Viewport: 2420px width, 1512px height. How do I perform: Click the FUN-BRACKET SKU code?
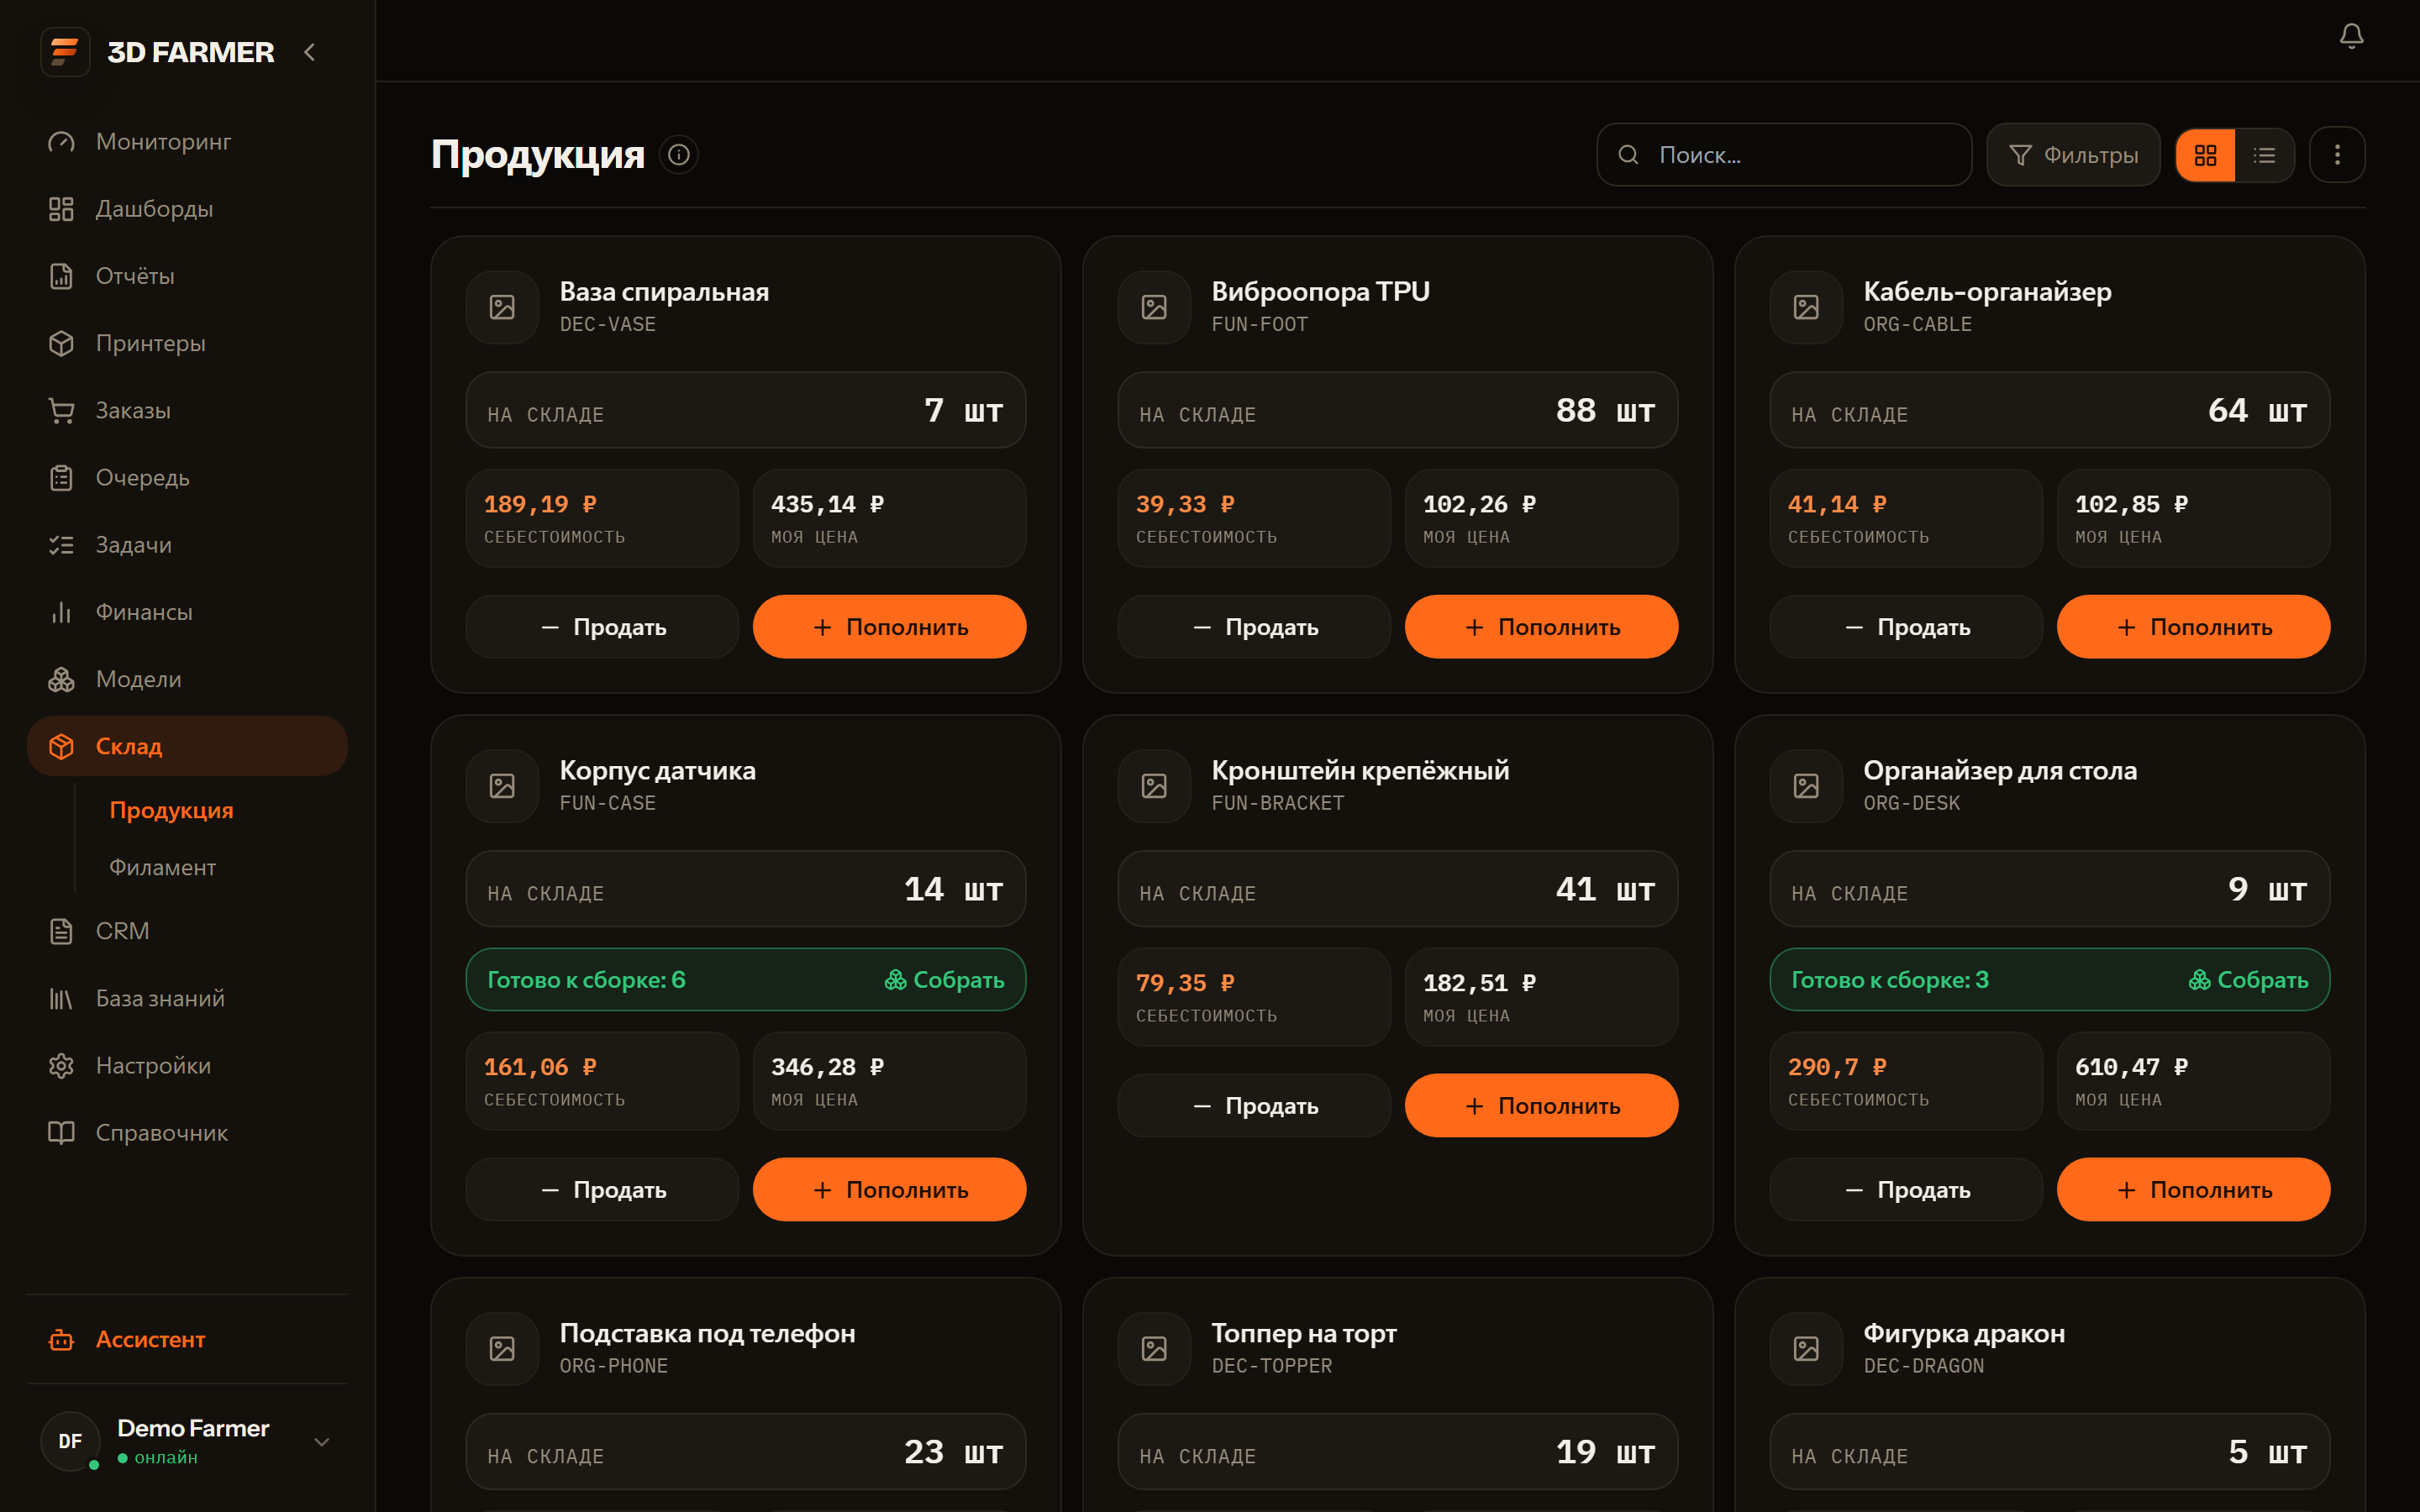click(x=1278, y=804)
